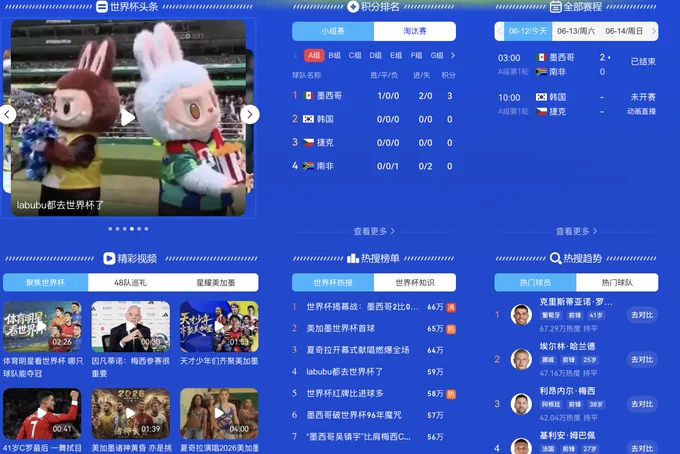Select the first carousel pagination dot

(110, 229)
